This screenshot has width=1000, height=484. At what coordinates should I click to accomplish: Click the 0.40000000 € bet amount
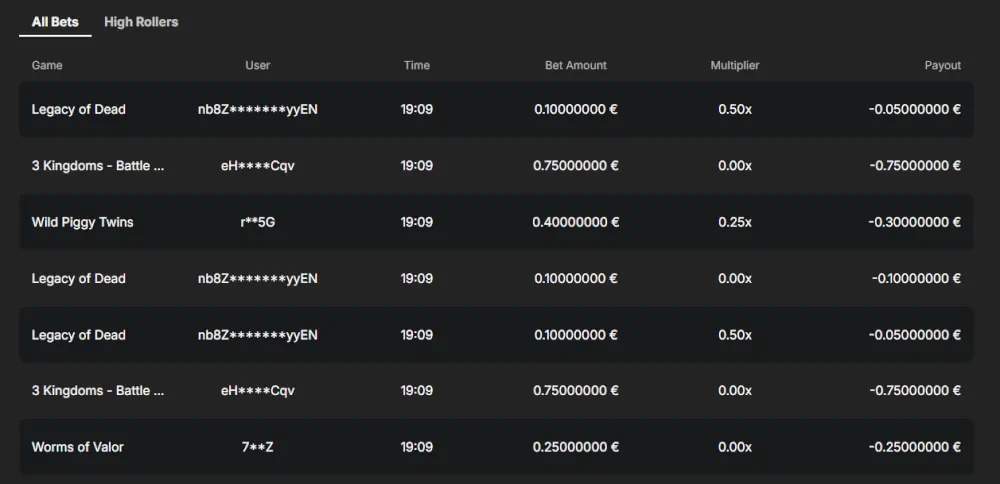tap(575, 222)
